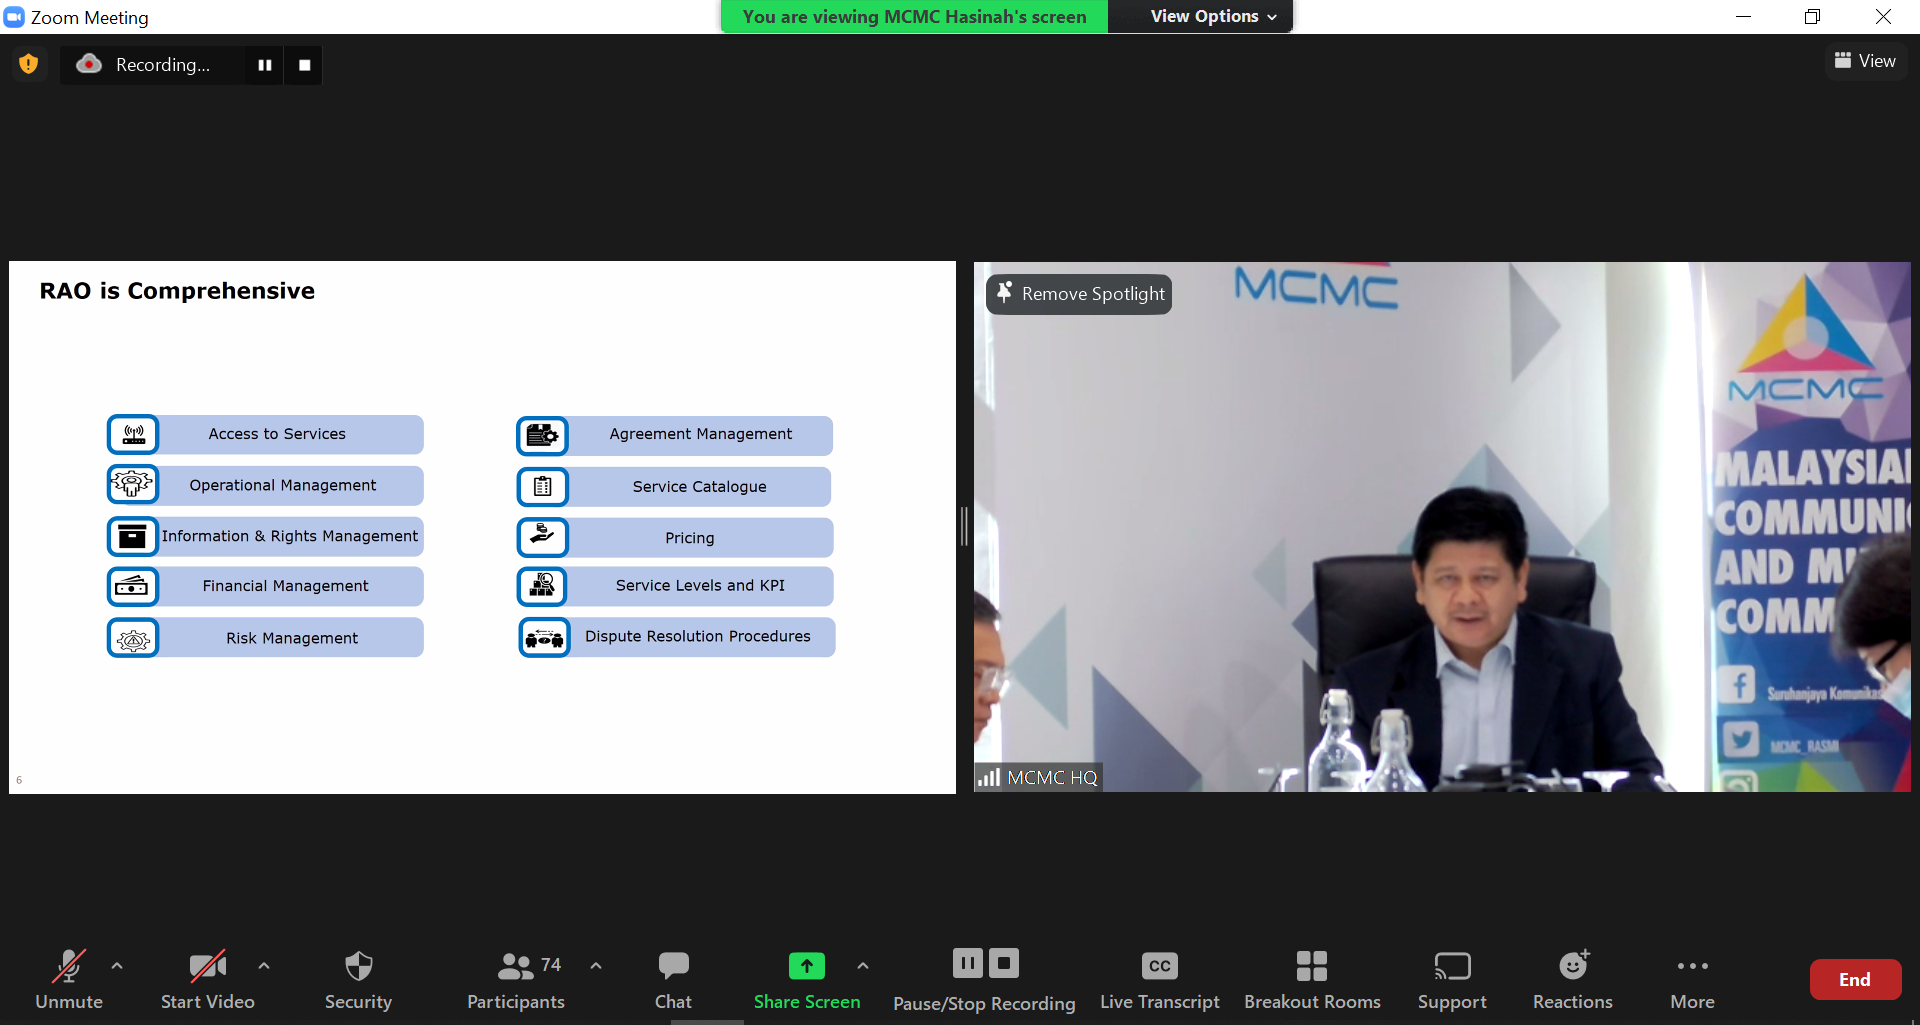The height and width of the screenshot is (1025, 1920).
Task: Enable Live Transcript closed captions
Action: click(1159, 979)
